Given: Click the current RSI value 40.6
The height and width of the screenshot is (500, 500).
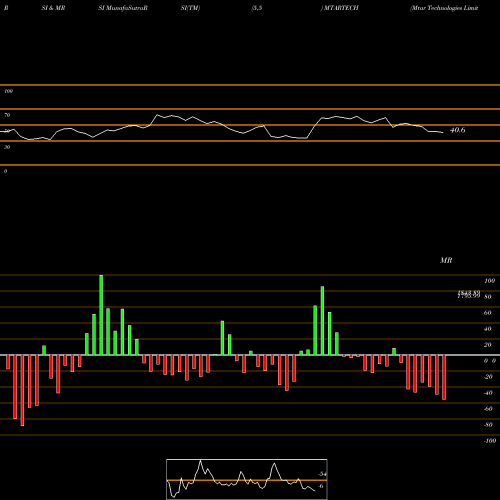Looking at the screenshot, I should (x=458, y=130).
